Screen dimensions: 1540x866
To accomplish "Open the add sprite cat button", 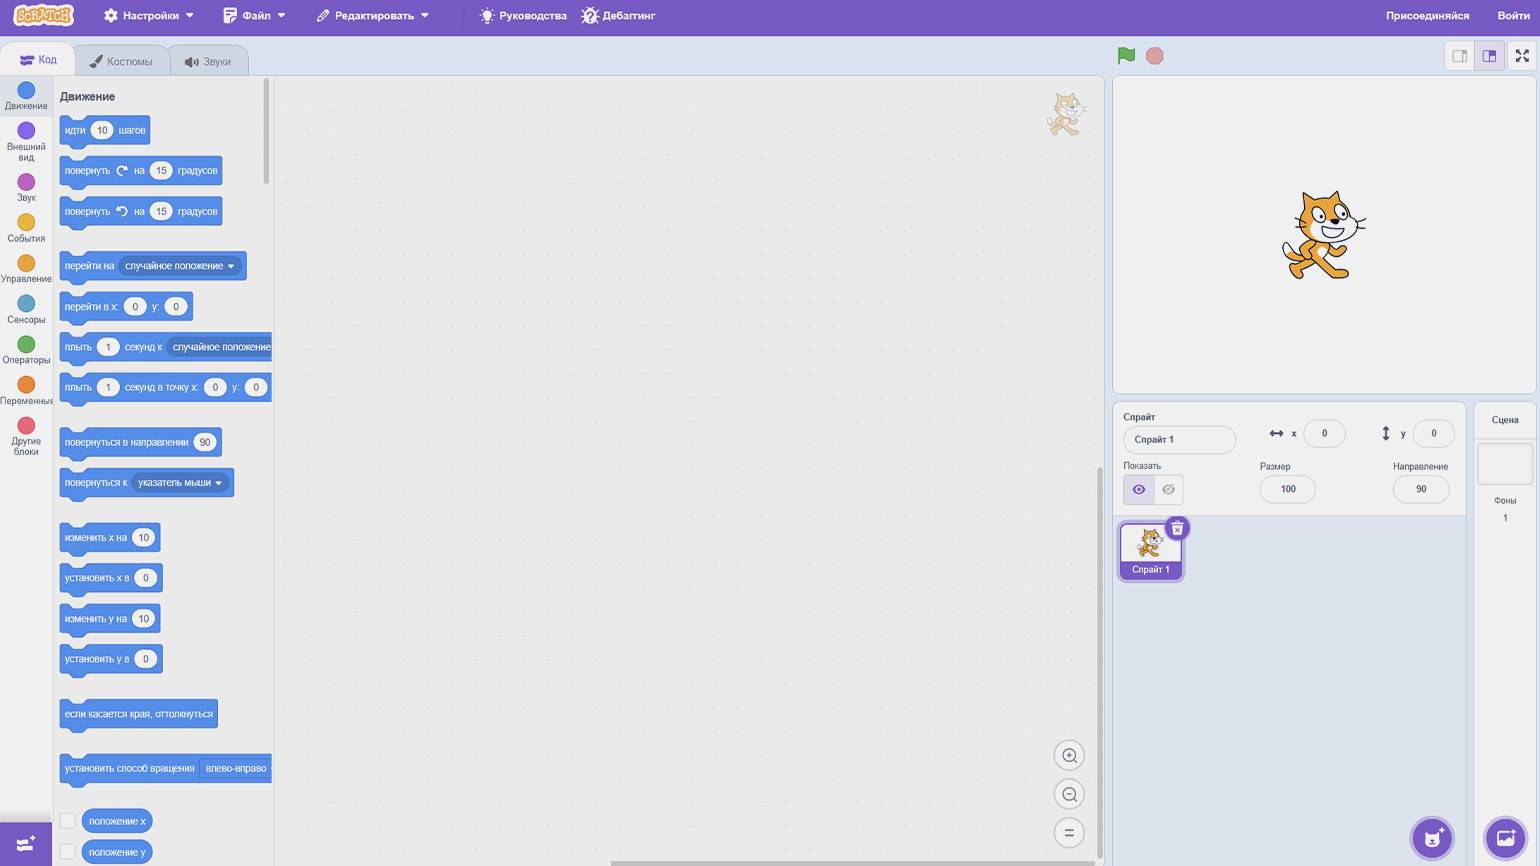I will [x=1432, y=838].
